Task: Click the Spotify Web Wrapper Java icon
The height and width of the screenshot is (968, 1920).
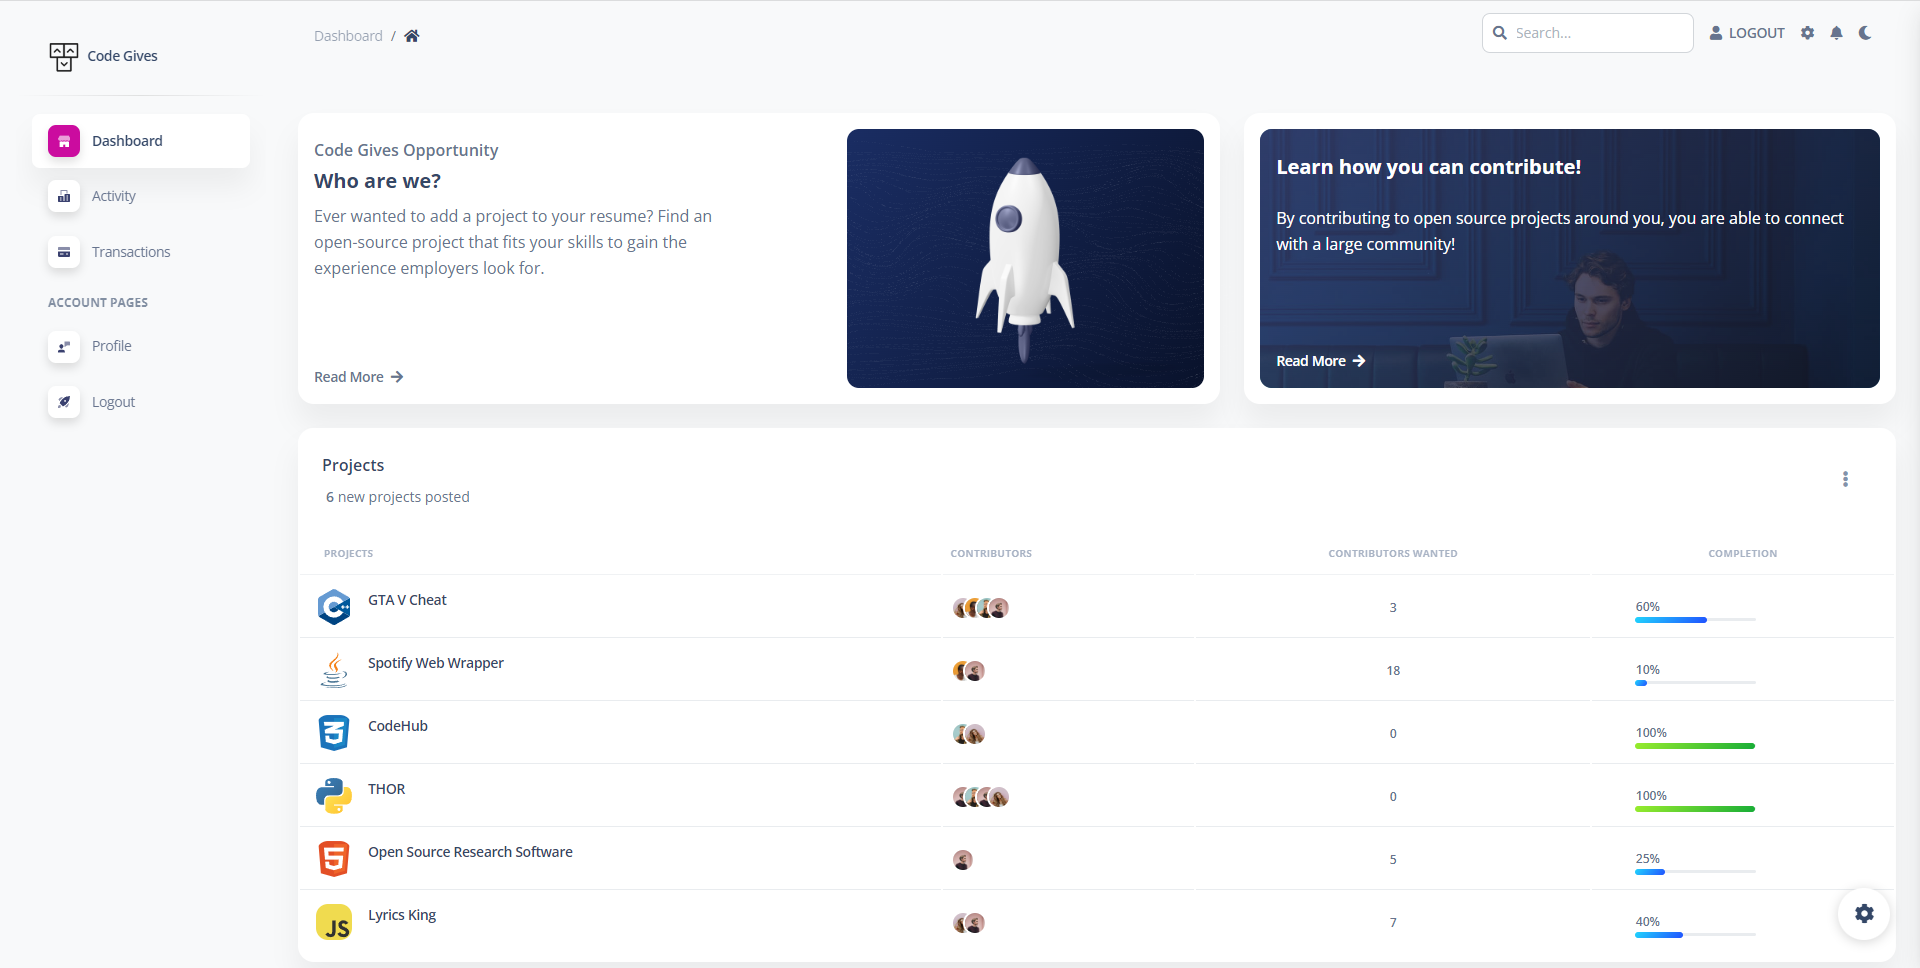Action: (334, 670)
